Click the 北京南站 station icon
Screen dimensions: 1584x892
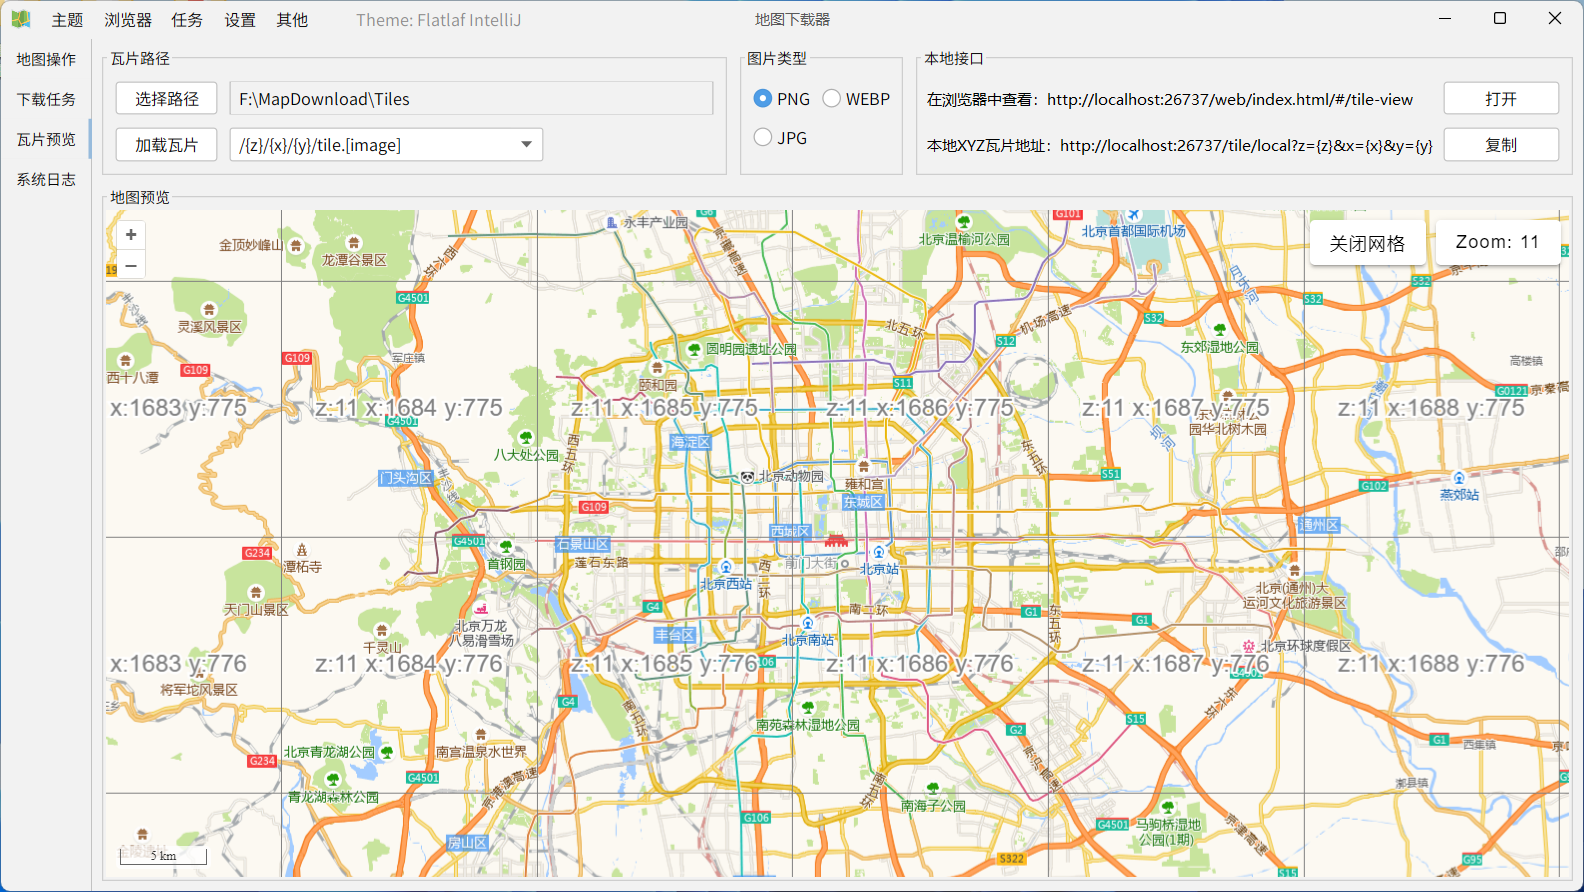808,624
